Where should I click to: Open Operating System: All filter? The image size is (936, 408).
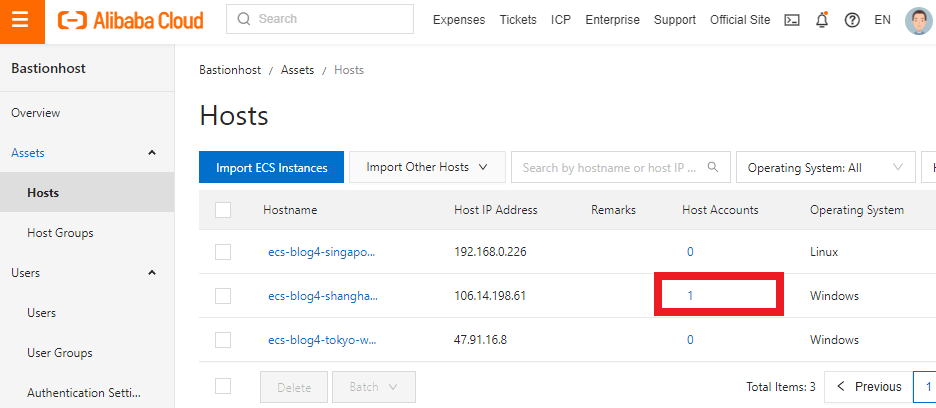coord(826,167)
